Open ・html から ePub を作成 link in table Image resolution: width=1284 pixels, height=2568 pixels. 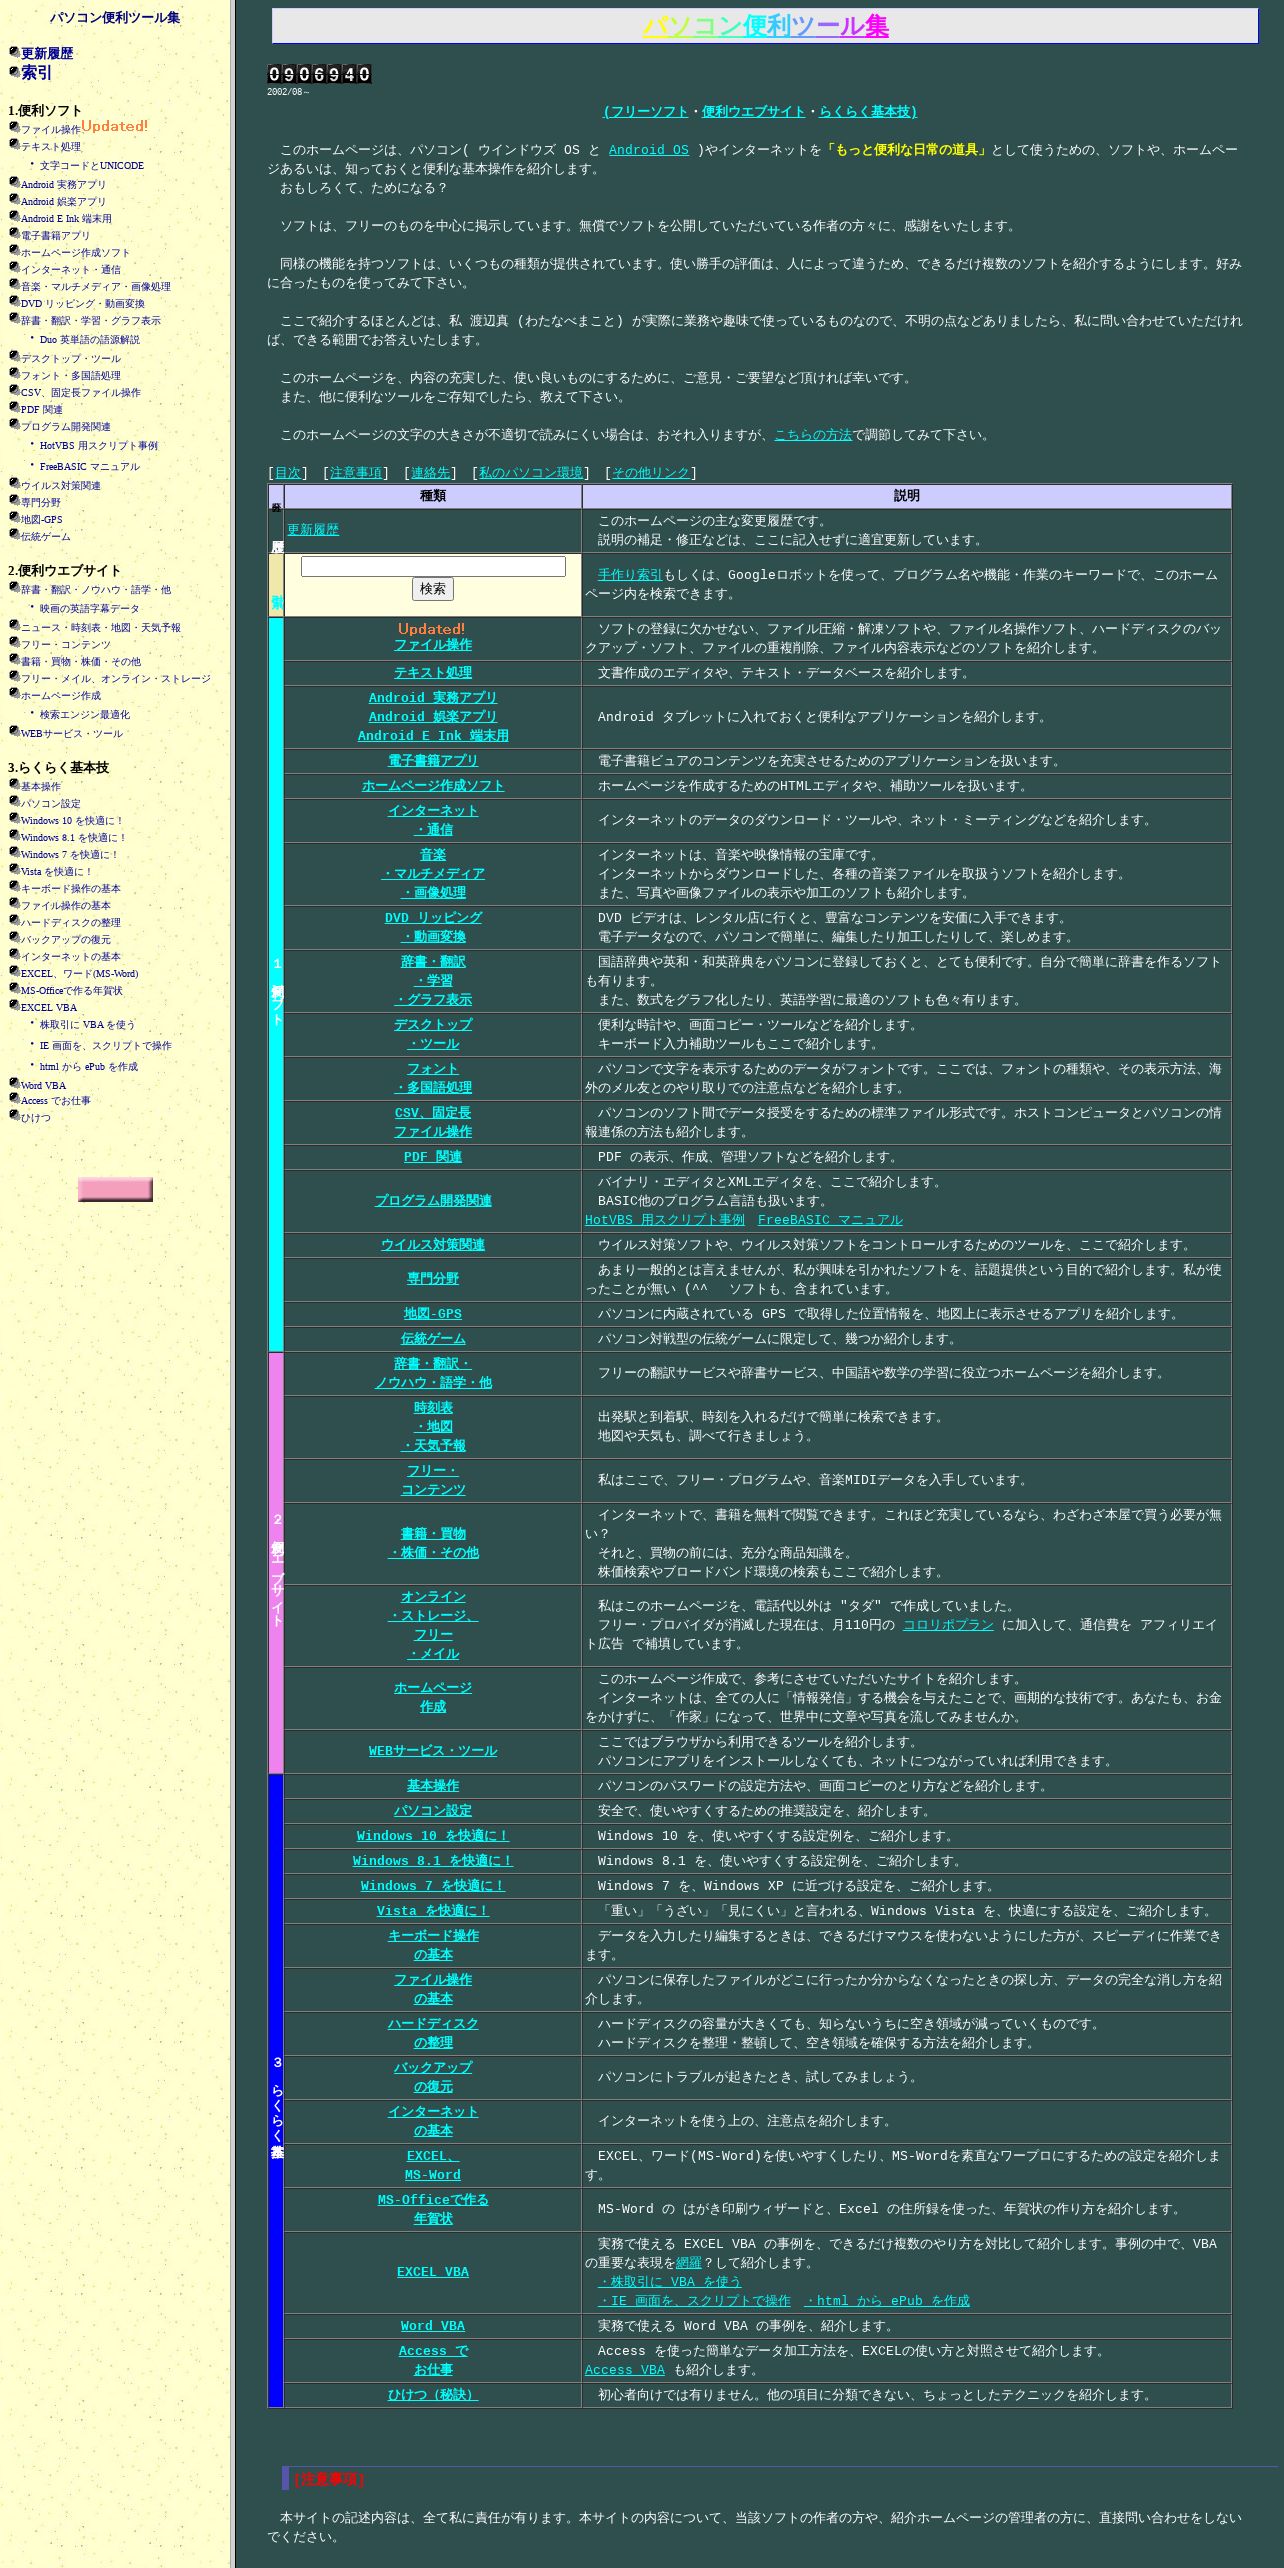click(887, 2301)
